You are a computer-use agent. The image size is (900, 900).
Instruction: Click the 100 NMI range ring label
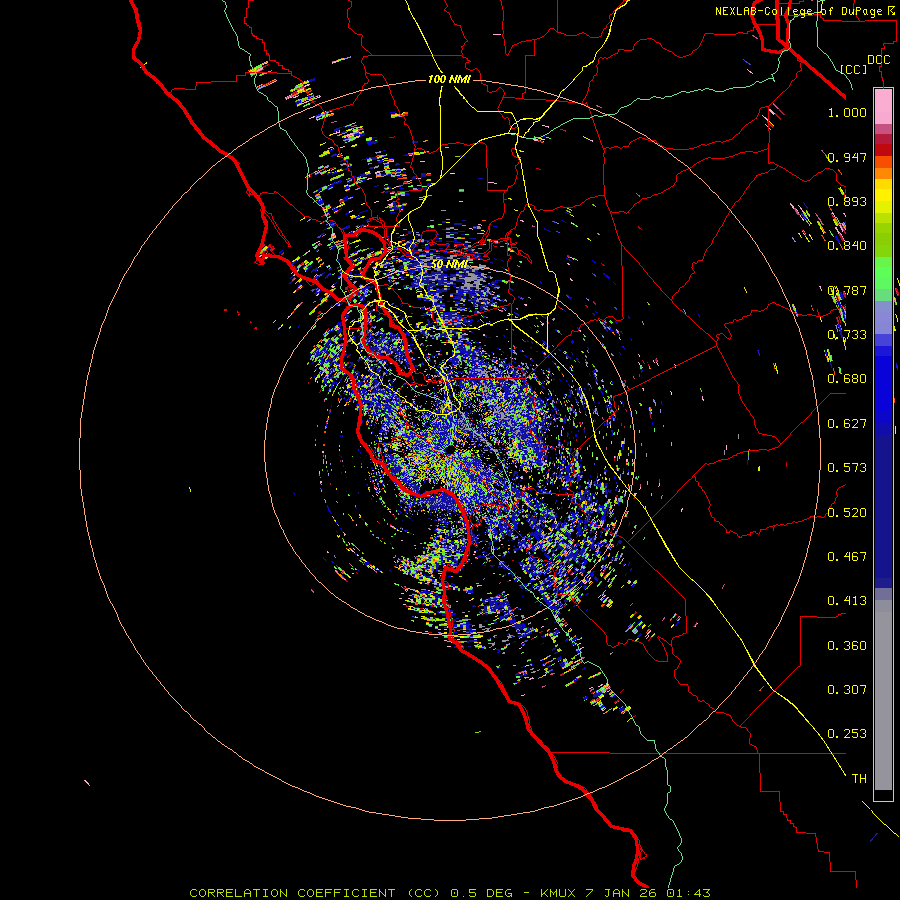click(449, 79)
